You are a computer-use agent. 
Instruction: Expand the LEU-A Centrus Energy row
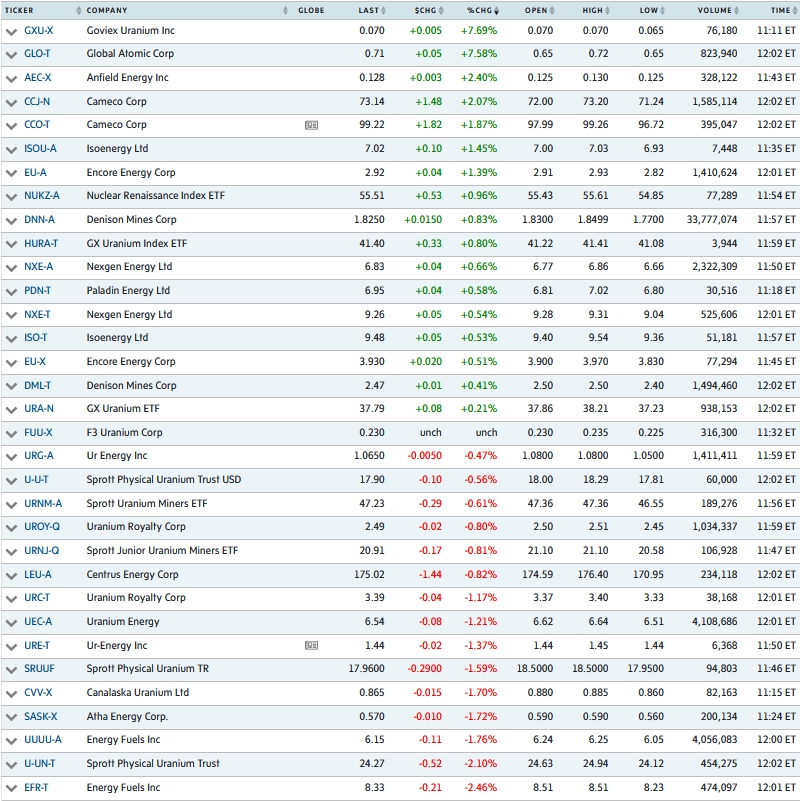[x=11, y=575]
